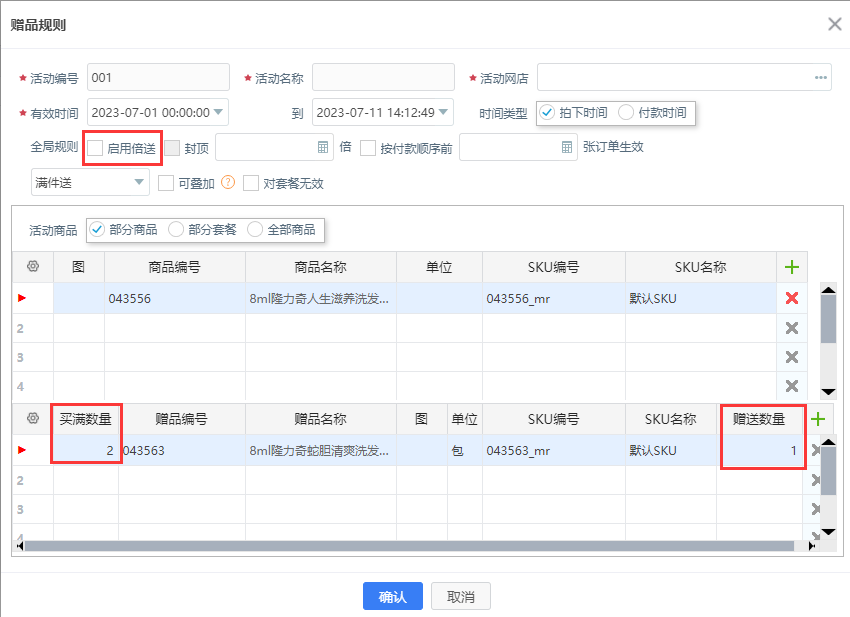
Task: Click the 活动网店 input field
Action: point(684,78)
